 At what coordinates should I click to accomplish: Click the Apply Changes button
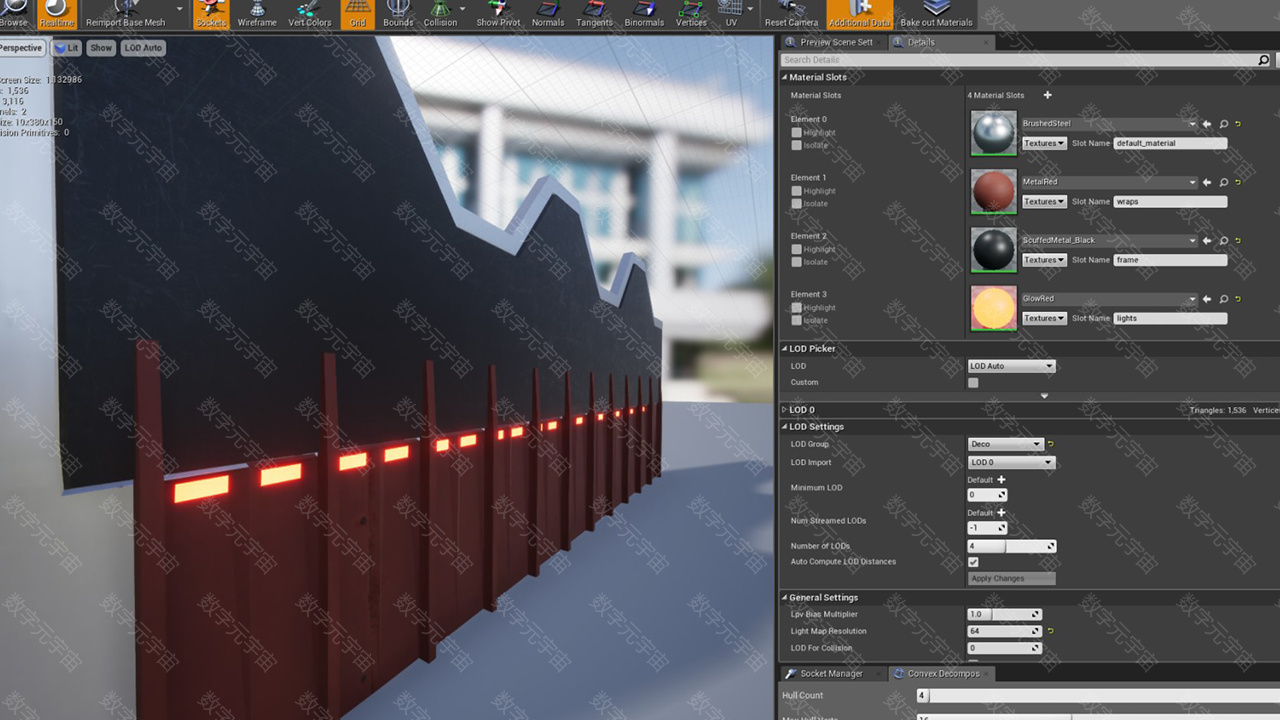pos(1011,578)
